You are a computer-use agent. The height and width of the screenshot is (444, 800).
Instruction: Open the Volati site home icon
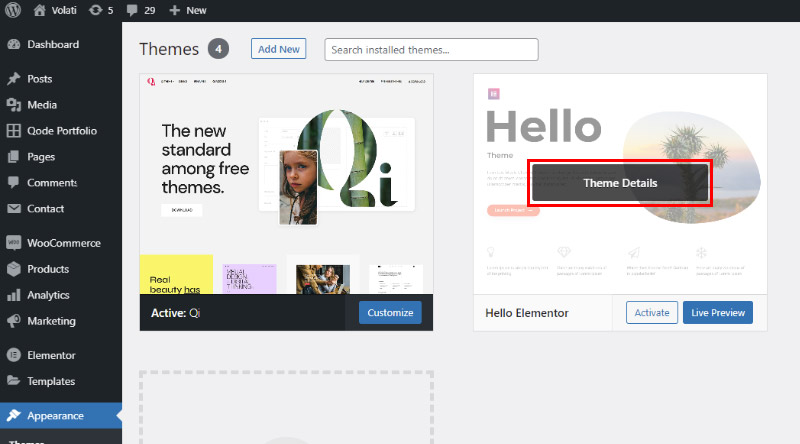39,10
